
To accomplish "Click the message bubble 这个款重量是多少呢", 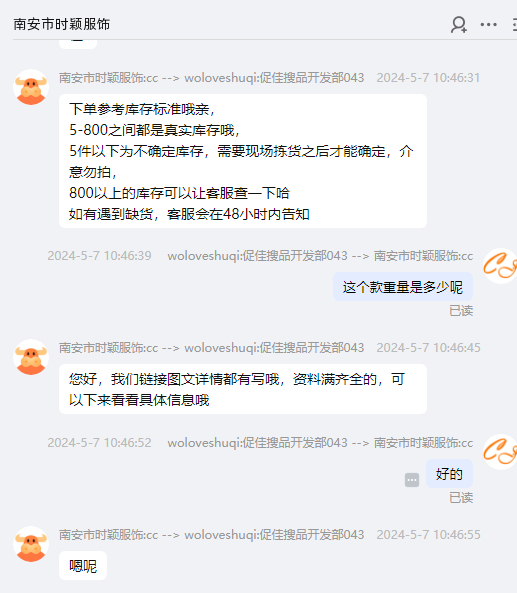I will pos(403,287).
